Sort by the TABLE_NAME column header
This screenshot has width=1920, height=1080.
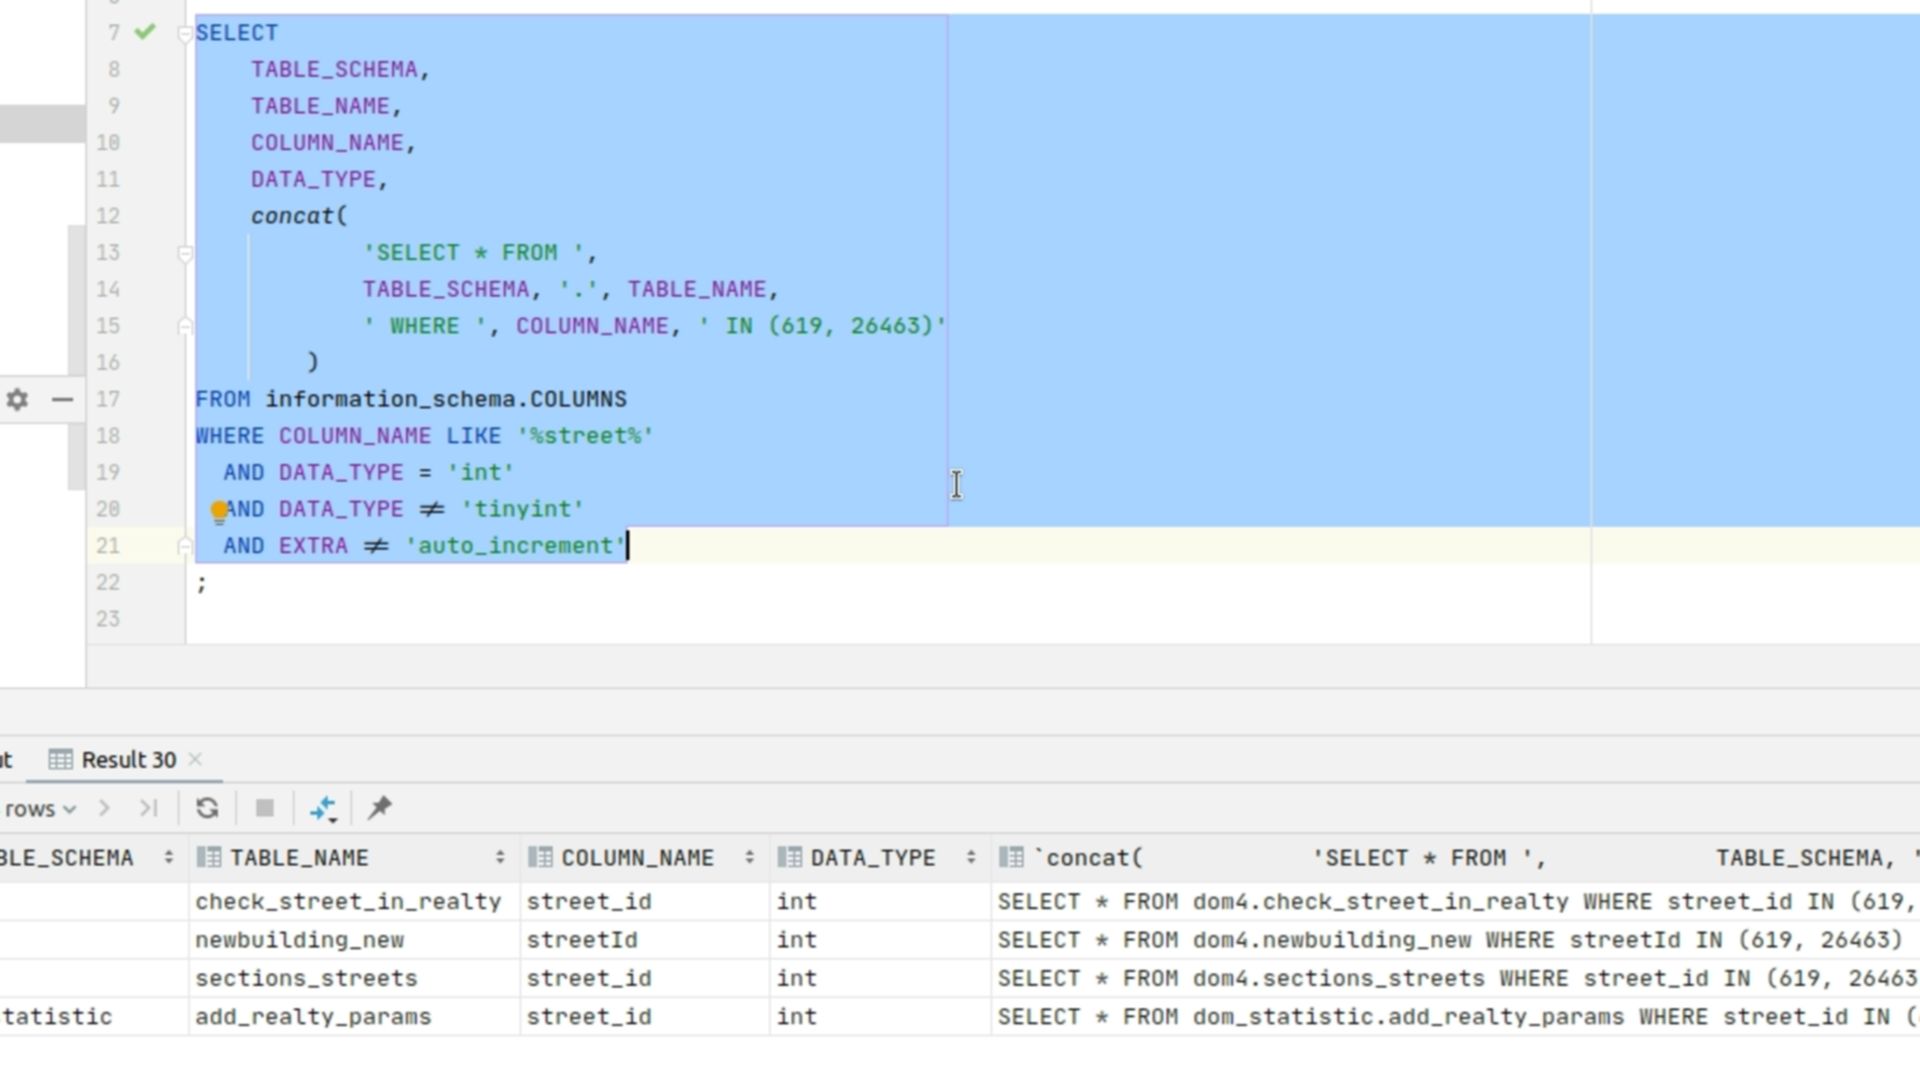point(354,858)
